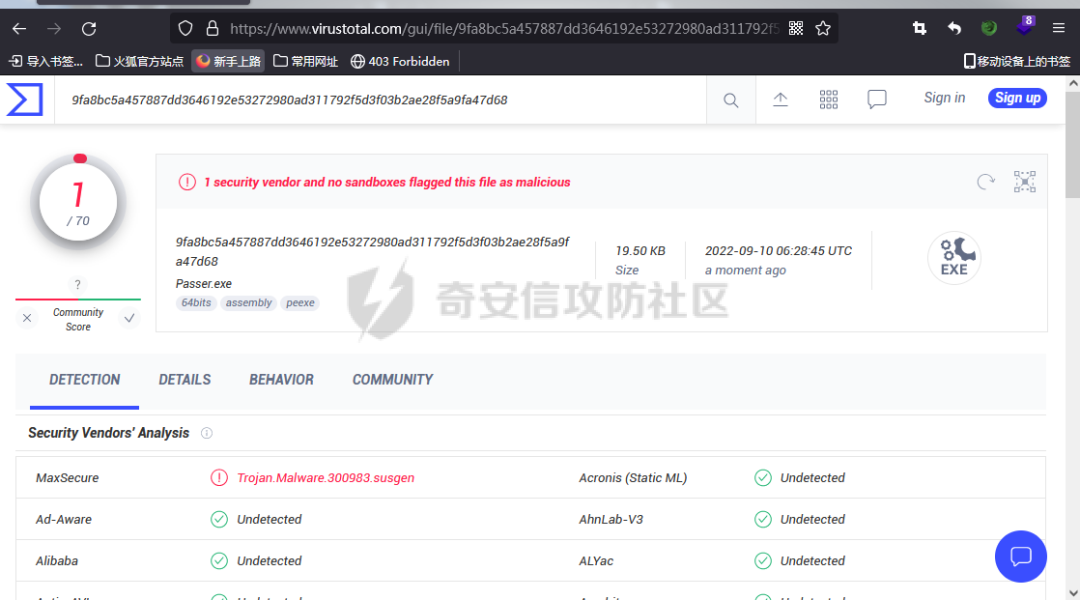Screen dimensions: 1080x600
Task: Open the notifications comment icon
Action: [x=877, y=100]
